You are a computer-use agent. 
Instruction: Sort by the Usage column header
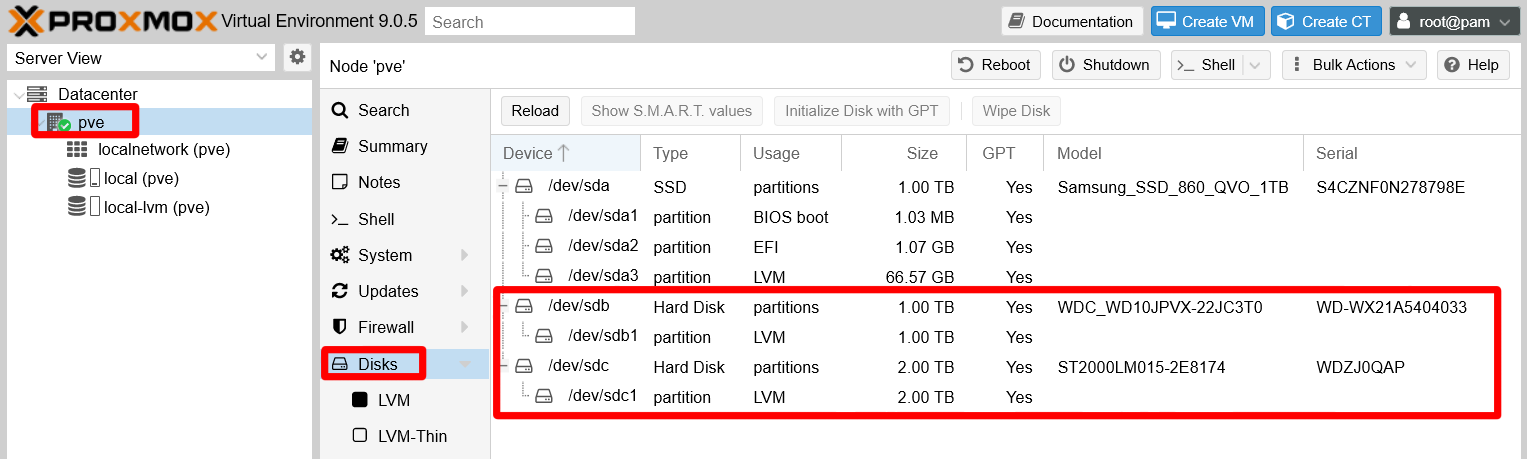tap(791, 153)
